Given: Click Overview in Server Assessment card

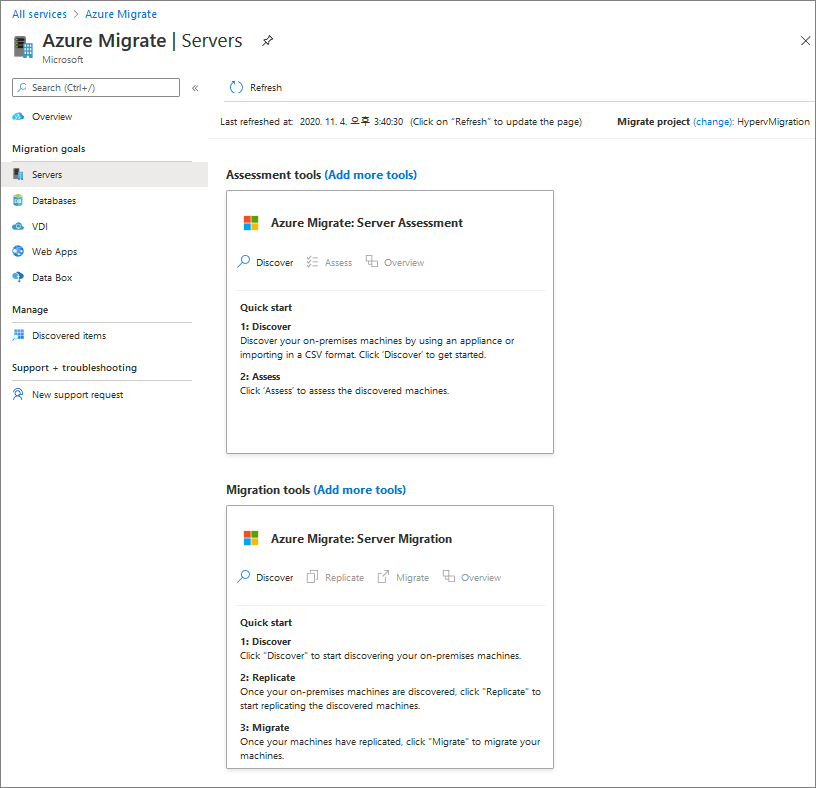Looking at the screenshot, I should pyautogui.click(x=404, y=263).
